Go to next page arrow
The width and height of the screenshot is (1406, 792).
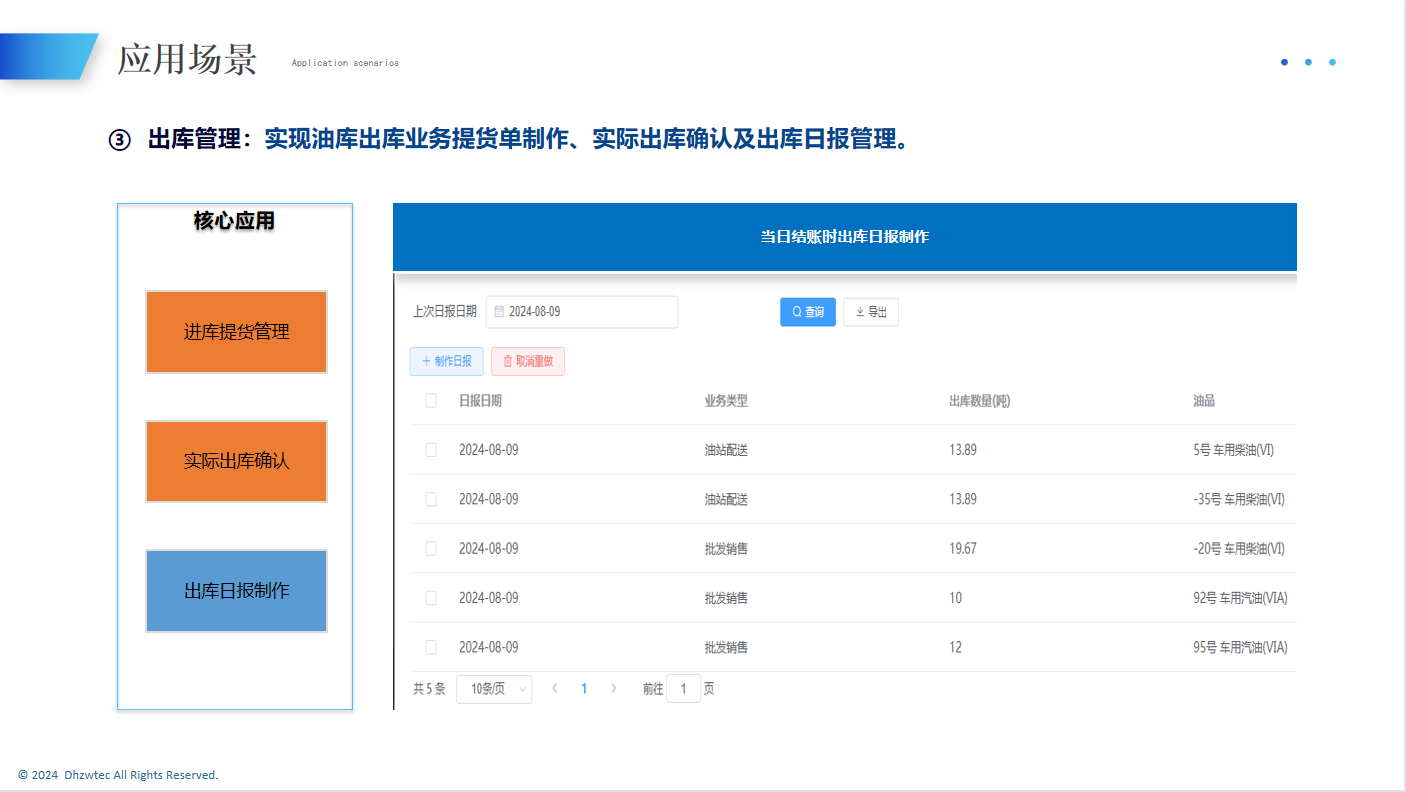[614, 688]
